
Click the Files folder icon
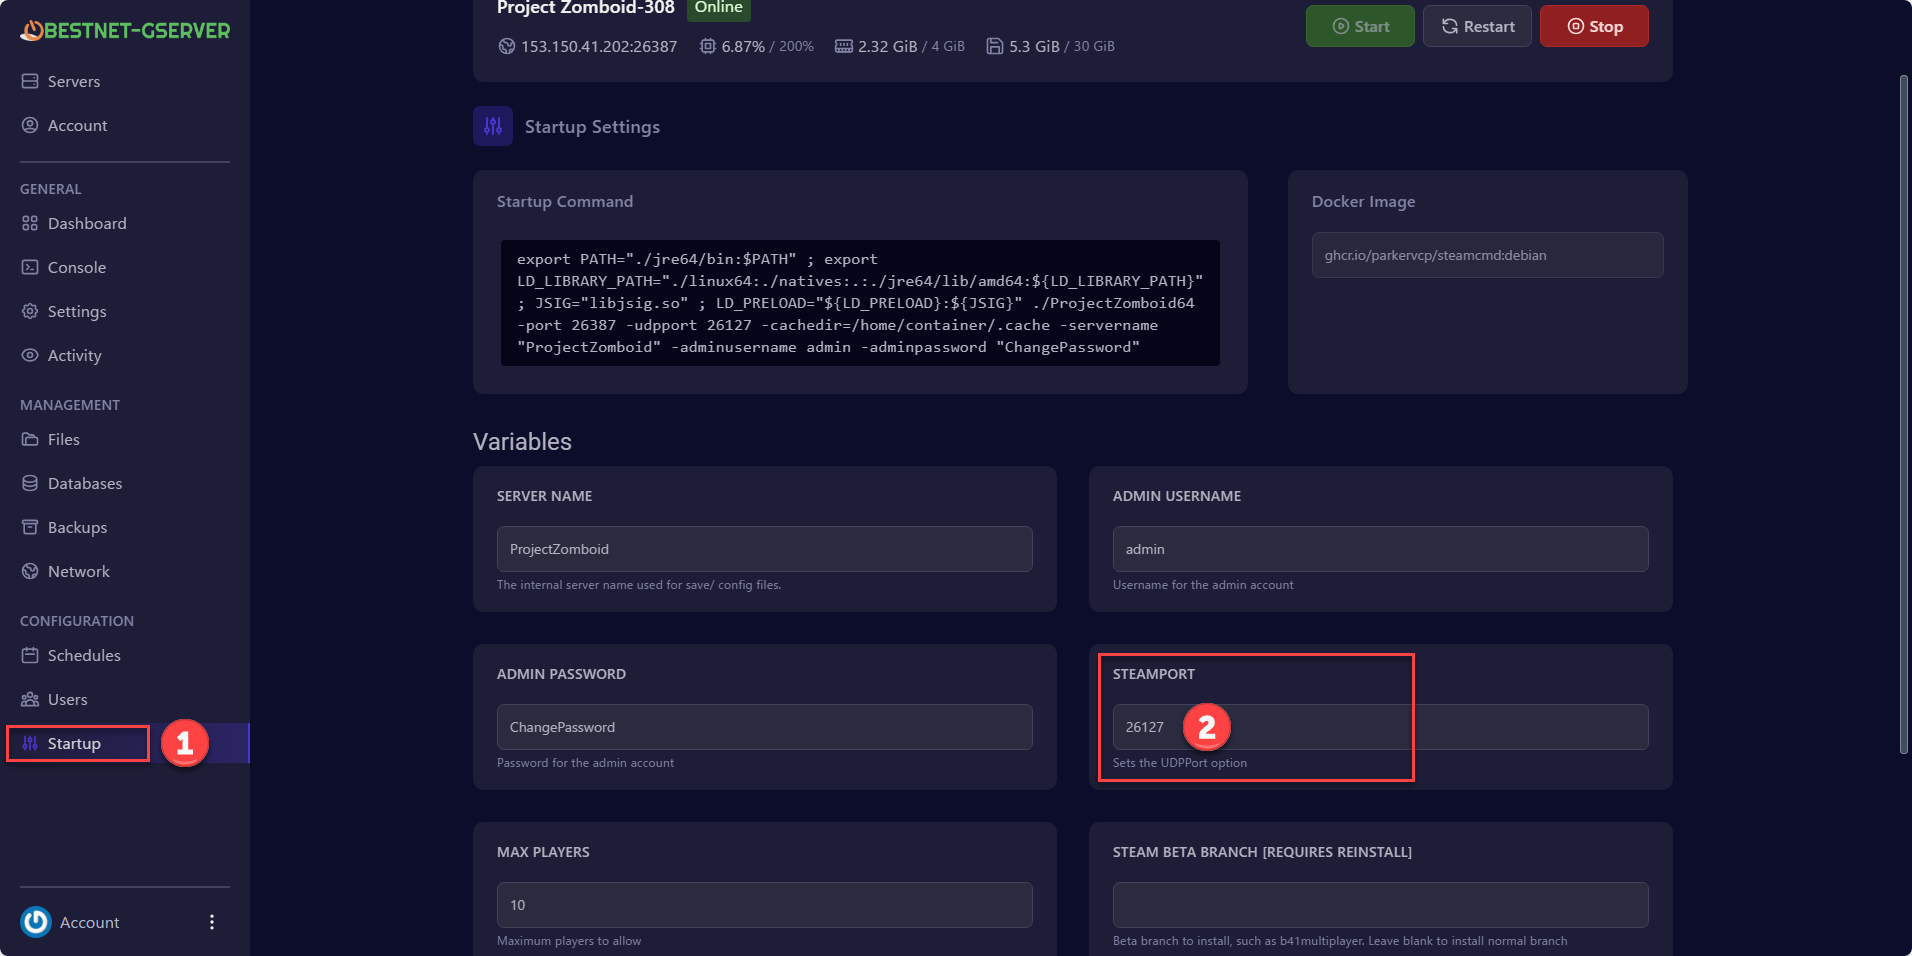click(30, 439)
